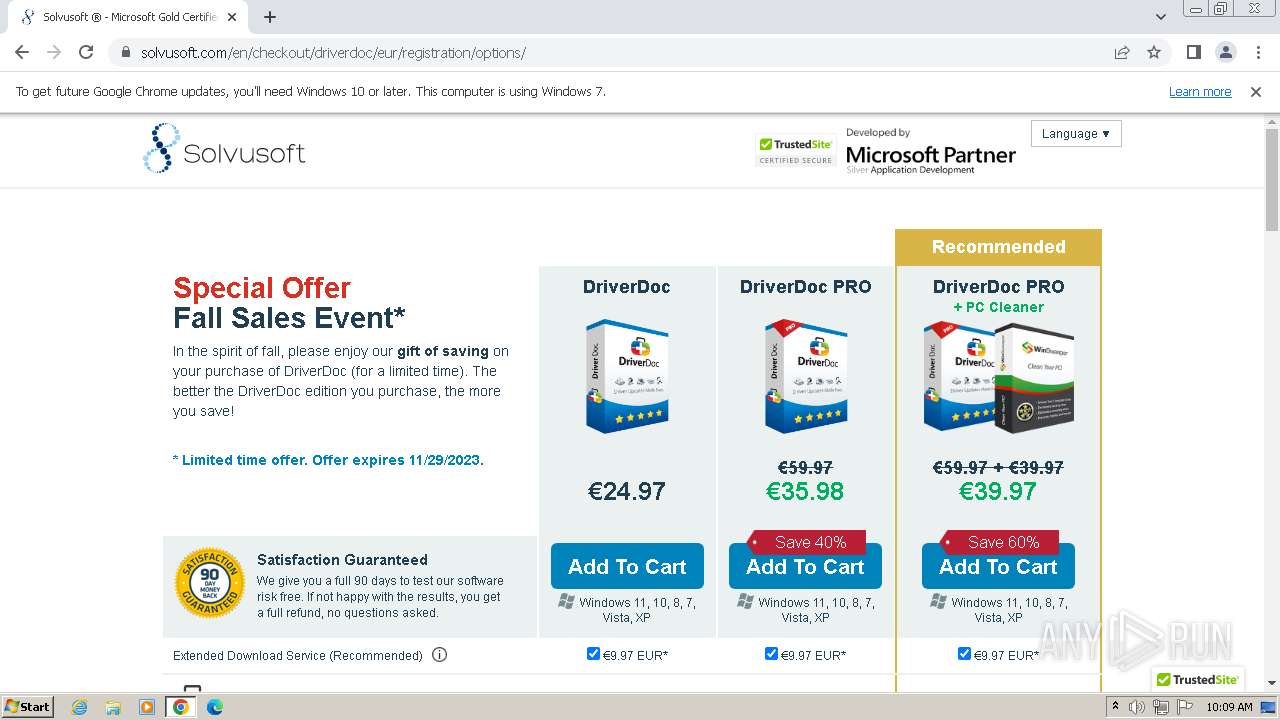This screenshot has width=1280, height=720.
Task: Toggle the €9.97 checkbox under the Recommended bundle
Action: pos(964,654)
